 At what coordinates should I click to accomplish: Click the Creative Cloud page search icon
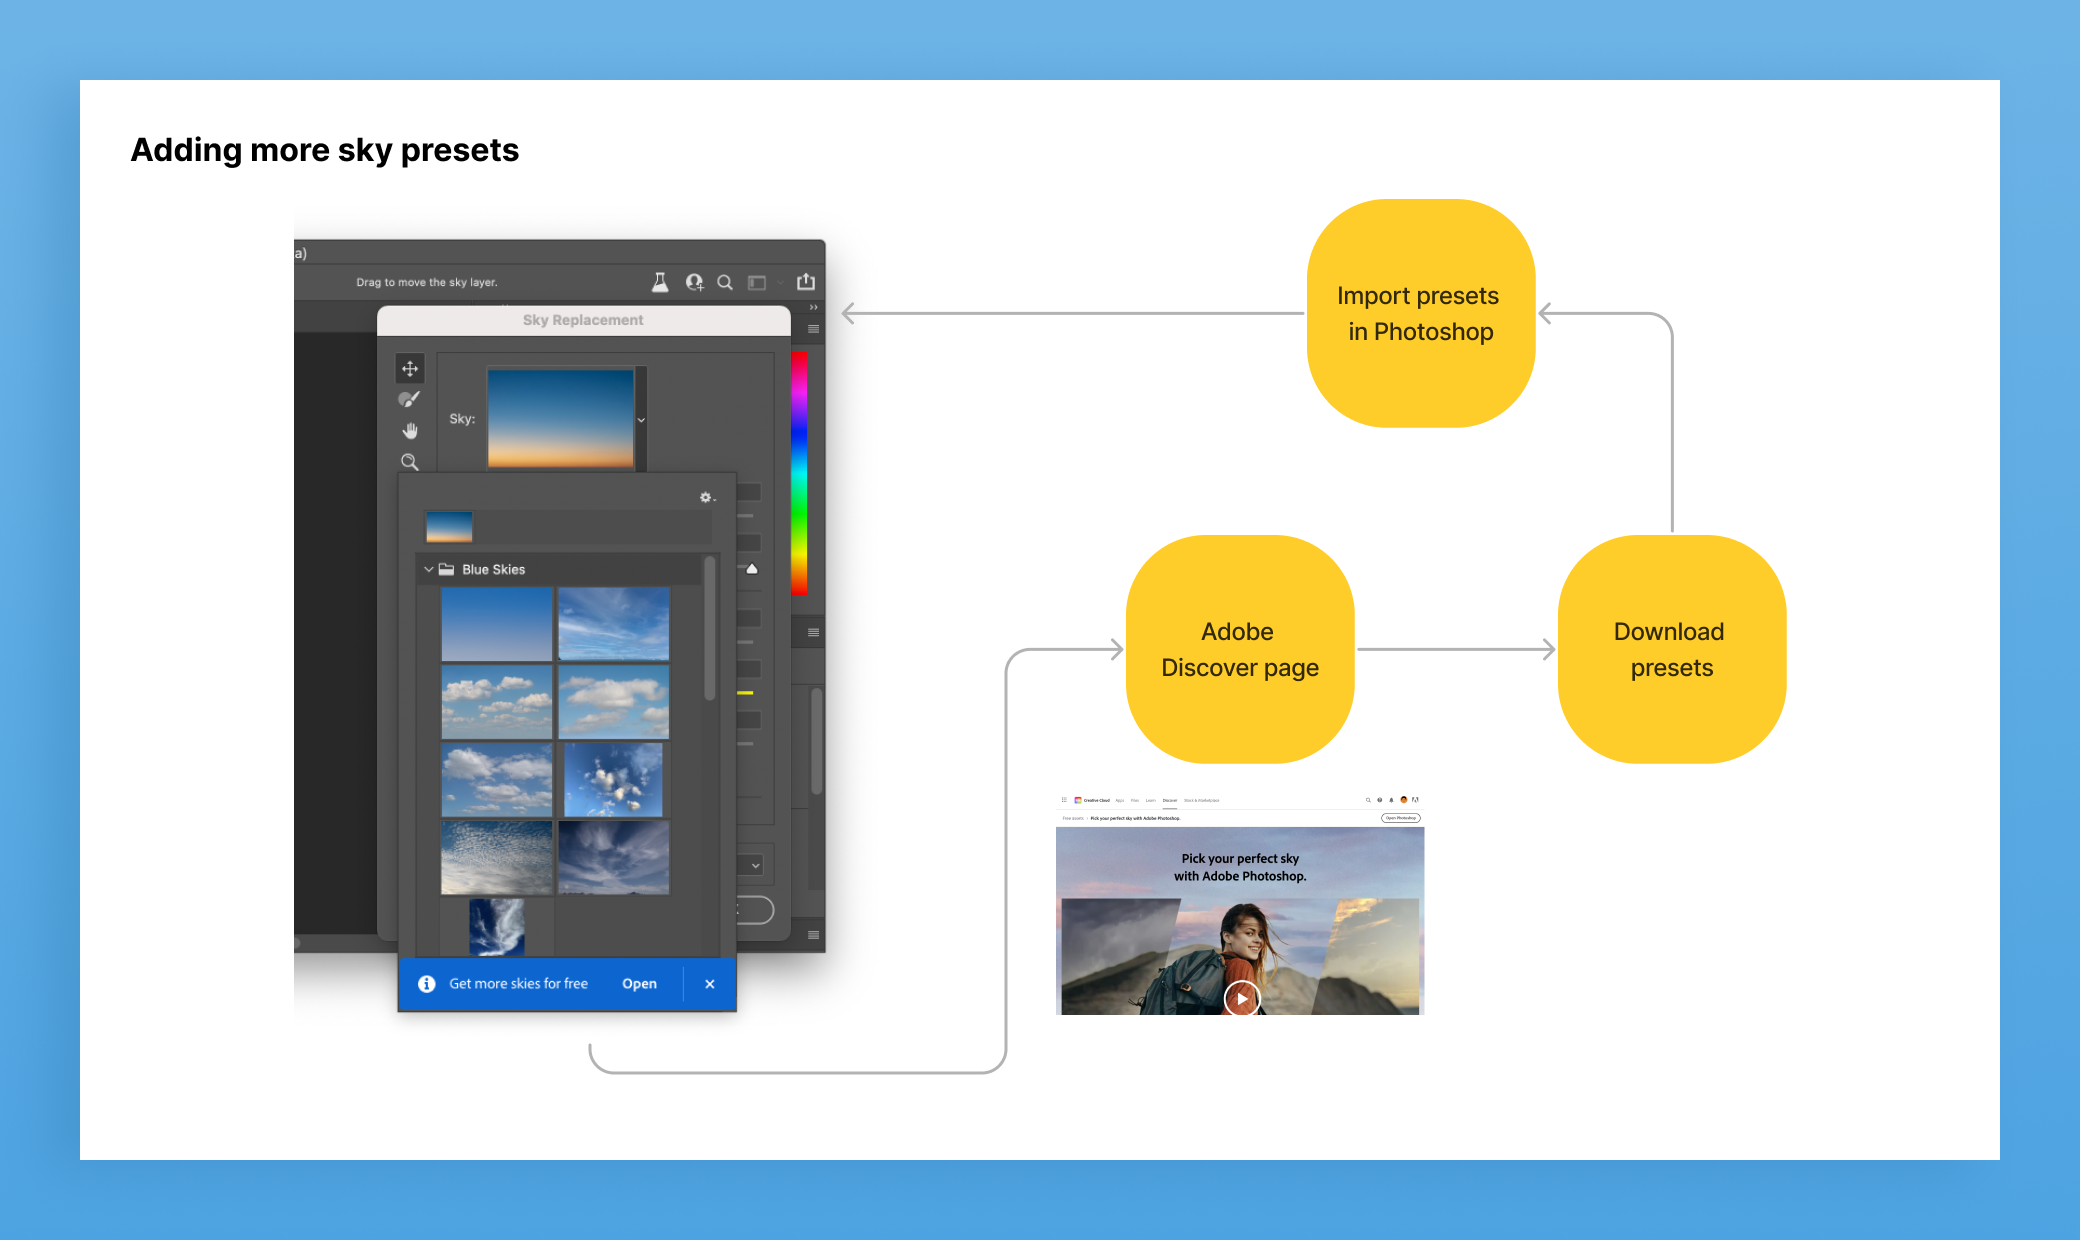click(1368, 800)
